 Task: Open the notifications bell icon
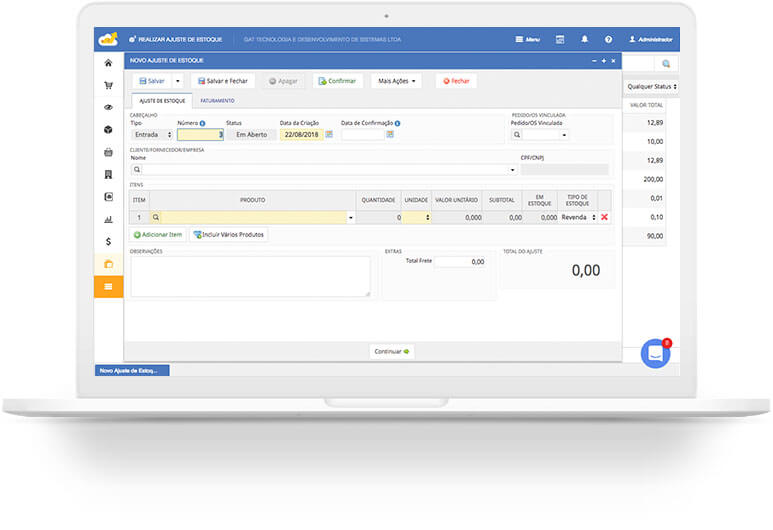coord(584,39)
